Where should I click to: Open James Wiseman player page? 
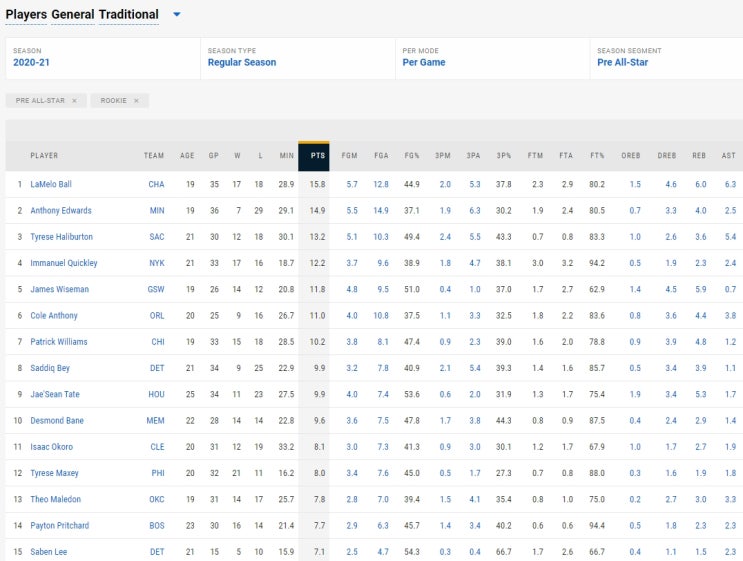pos(59,289)
